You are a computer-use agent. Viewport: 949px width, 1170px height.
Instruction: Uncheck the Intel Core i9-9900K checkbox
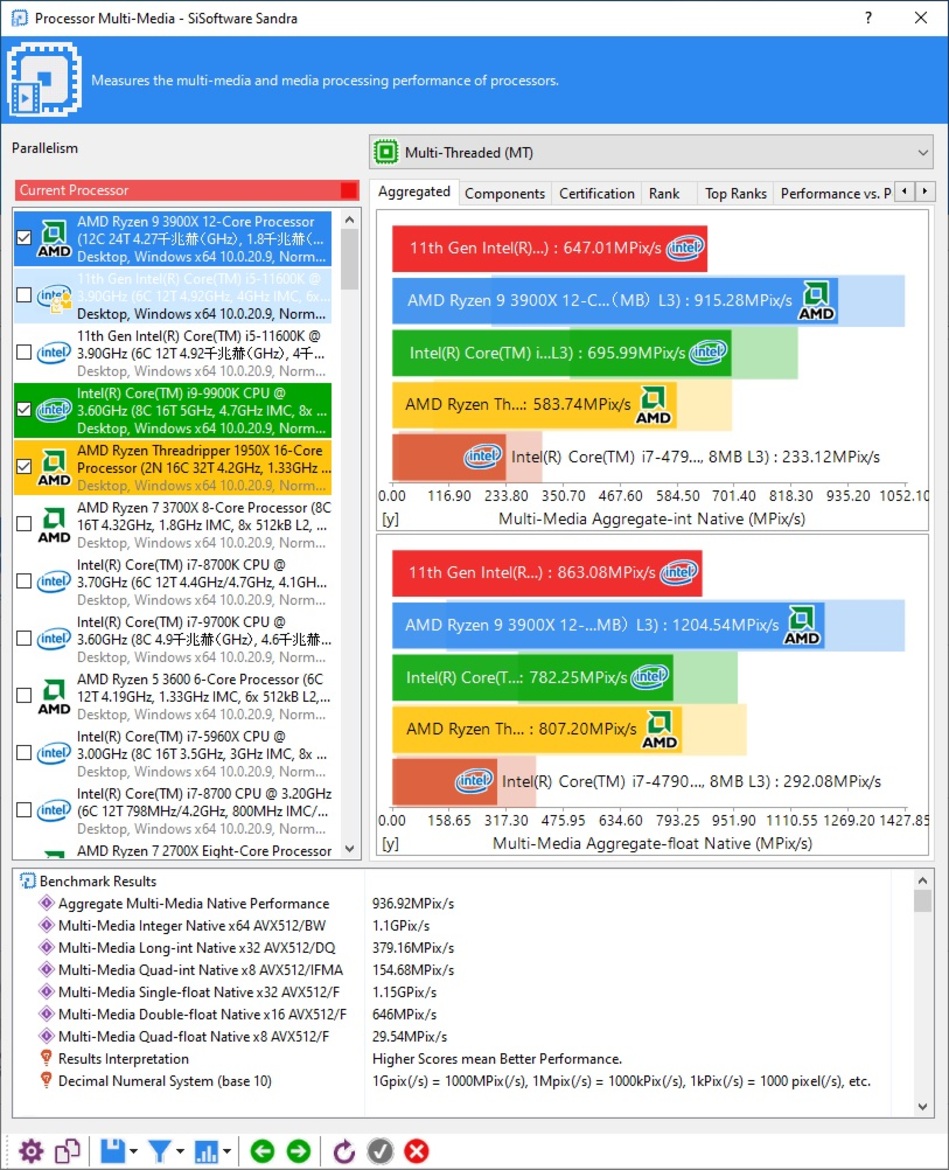click(24, 409)
